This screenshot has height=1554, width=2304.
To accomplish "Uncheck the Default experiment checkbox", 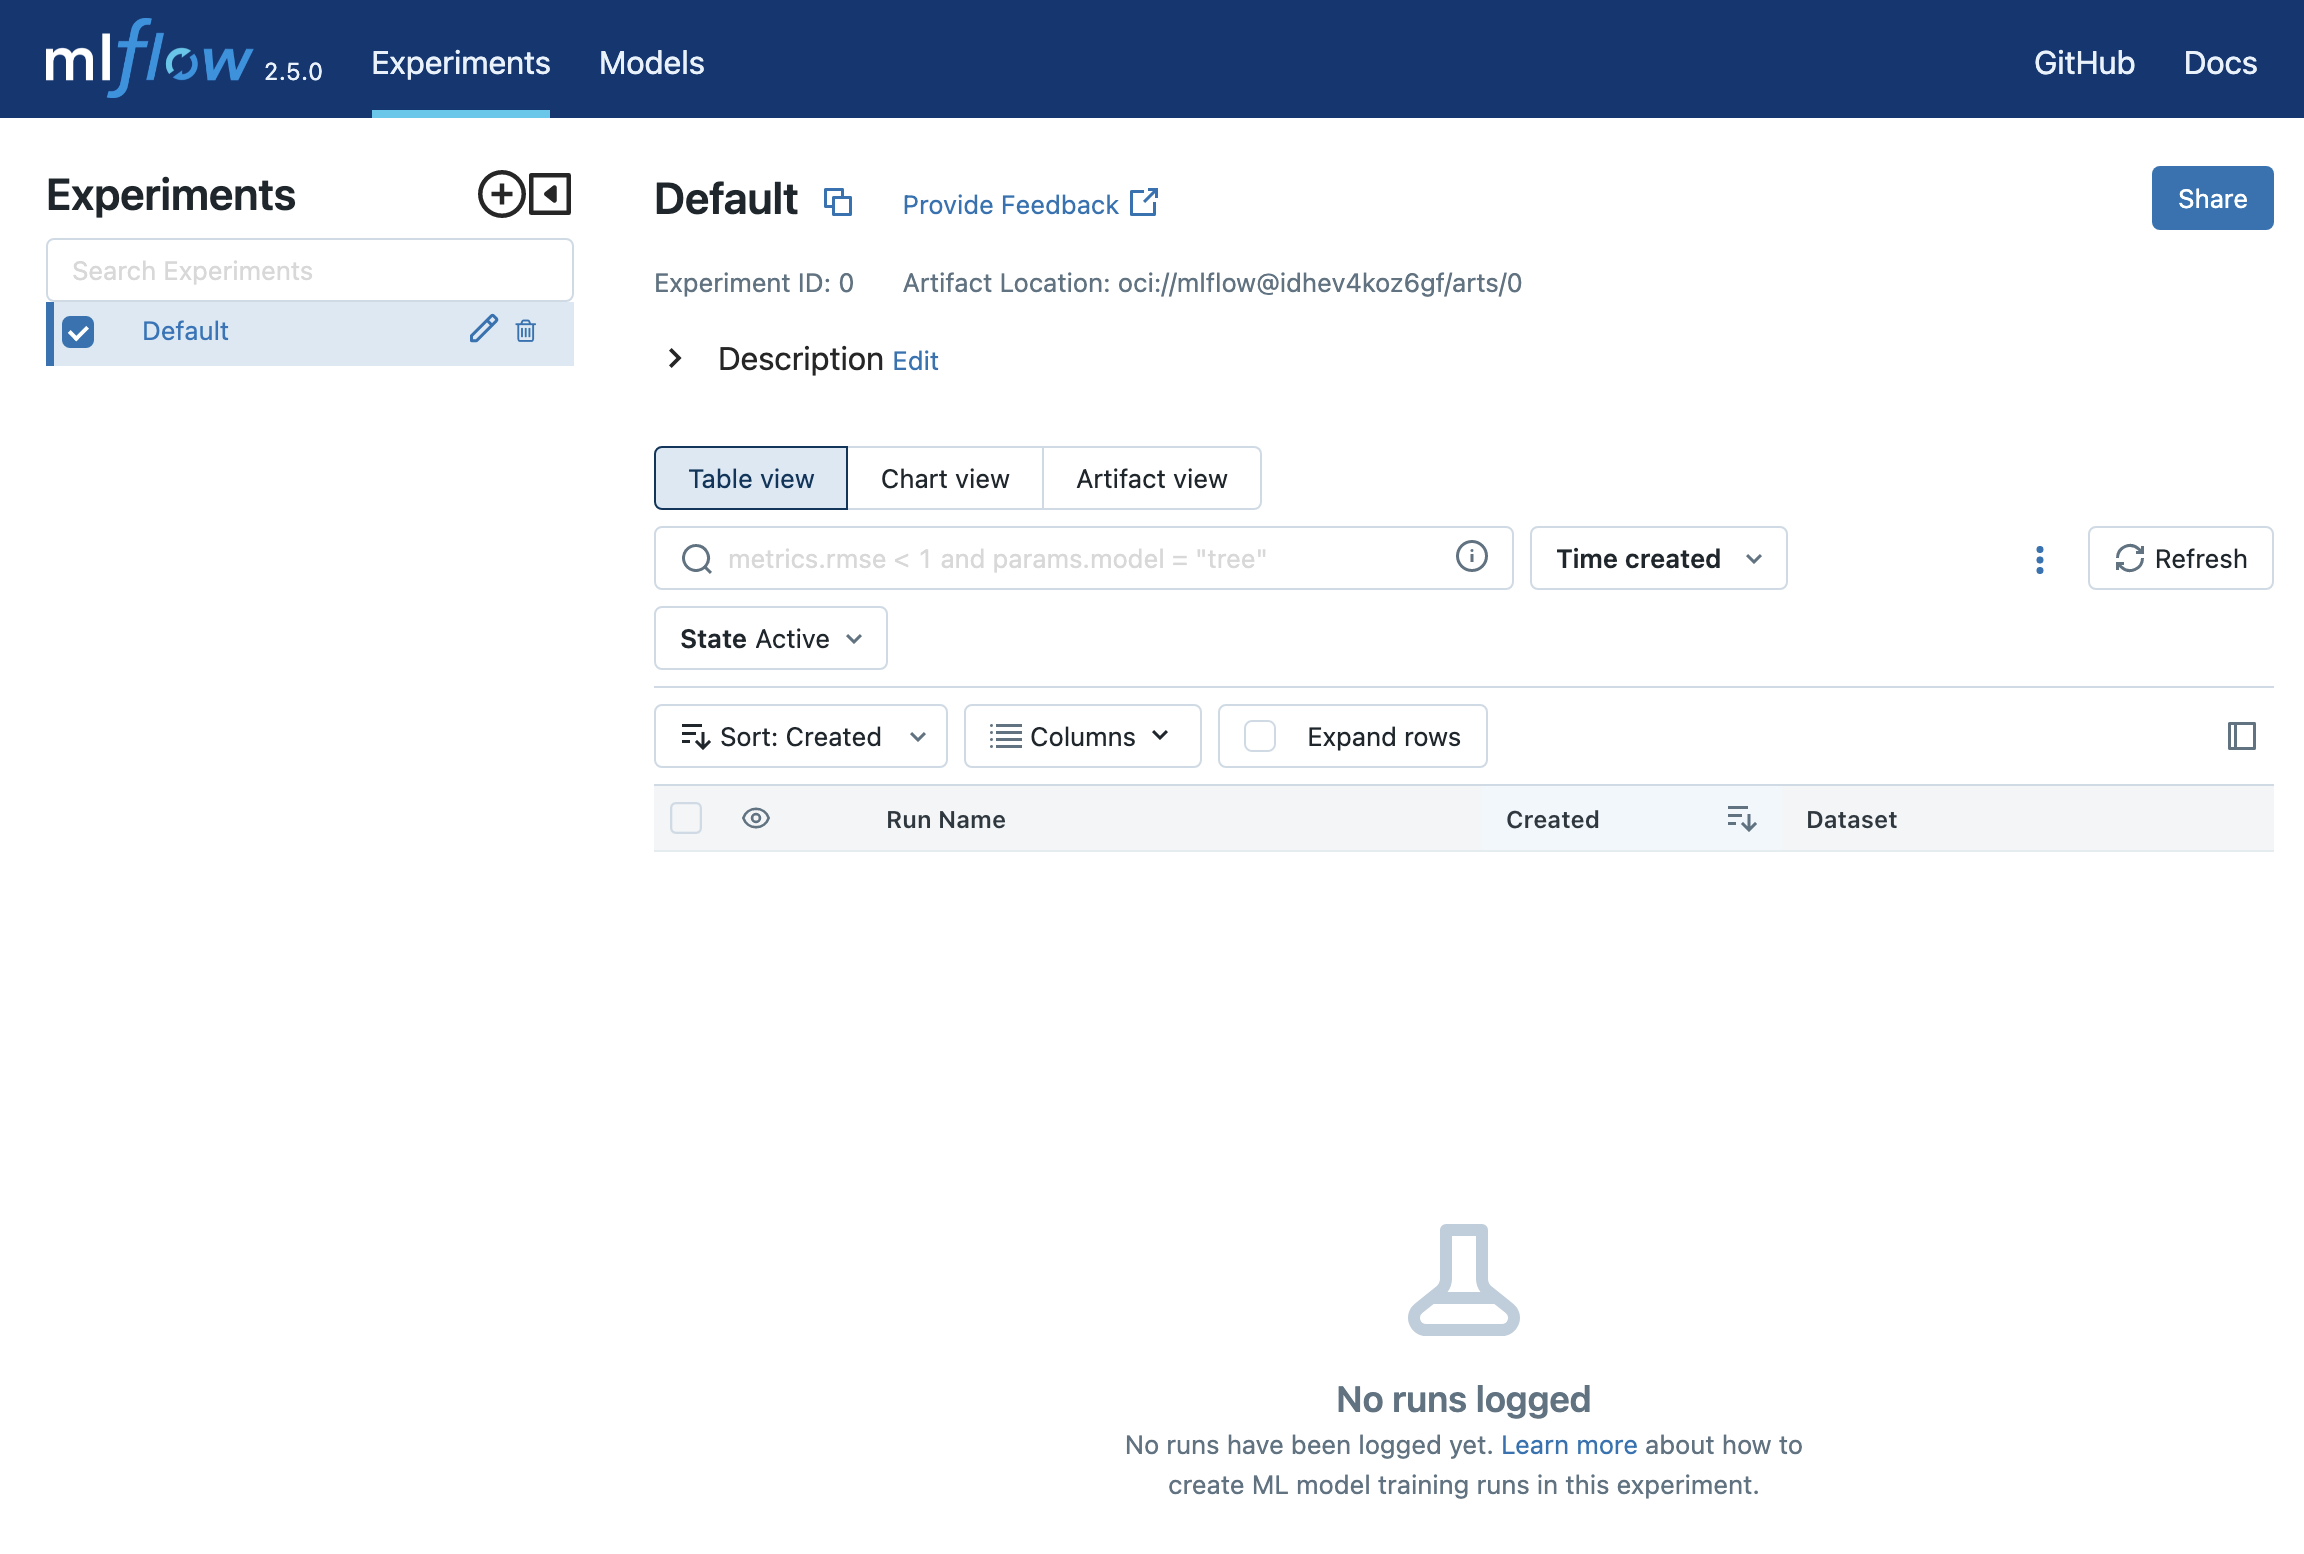I will point(78,331).
